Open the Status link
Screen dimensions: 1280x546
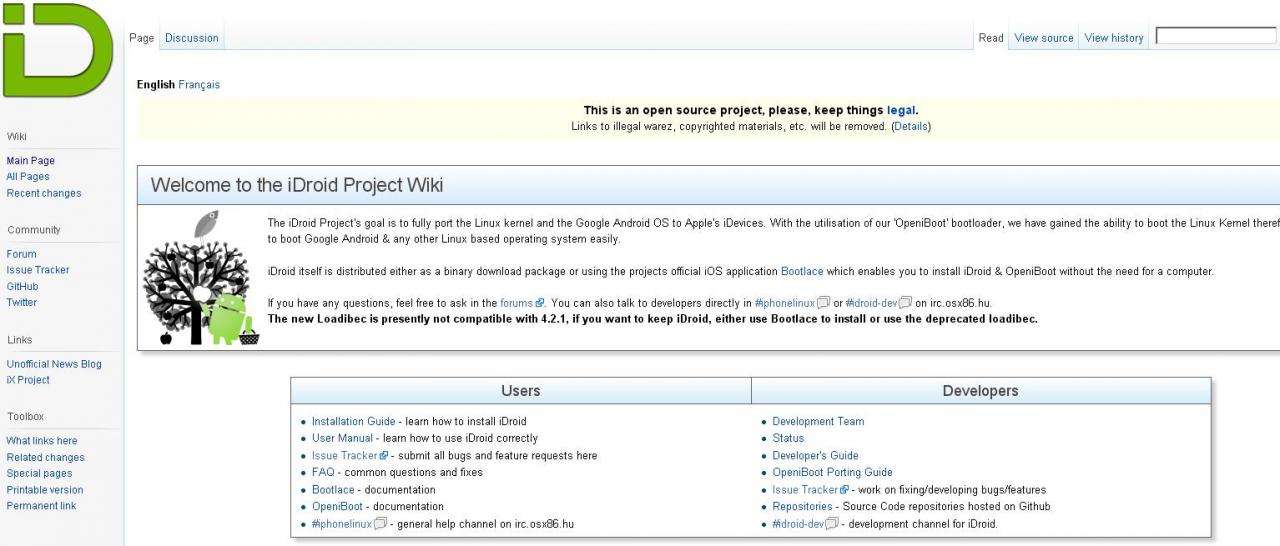(x=788, y=439)
